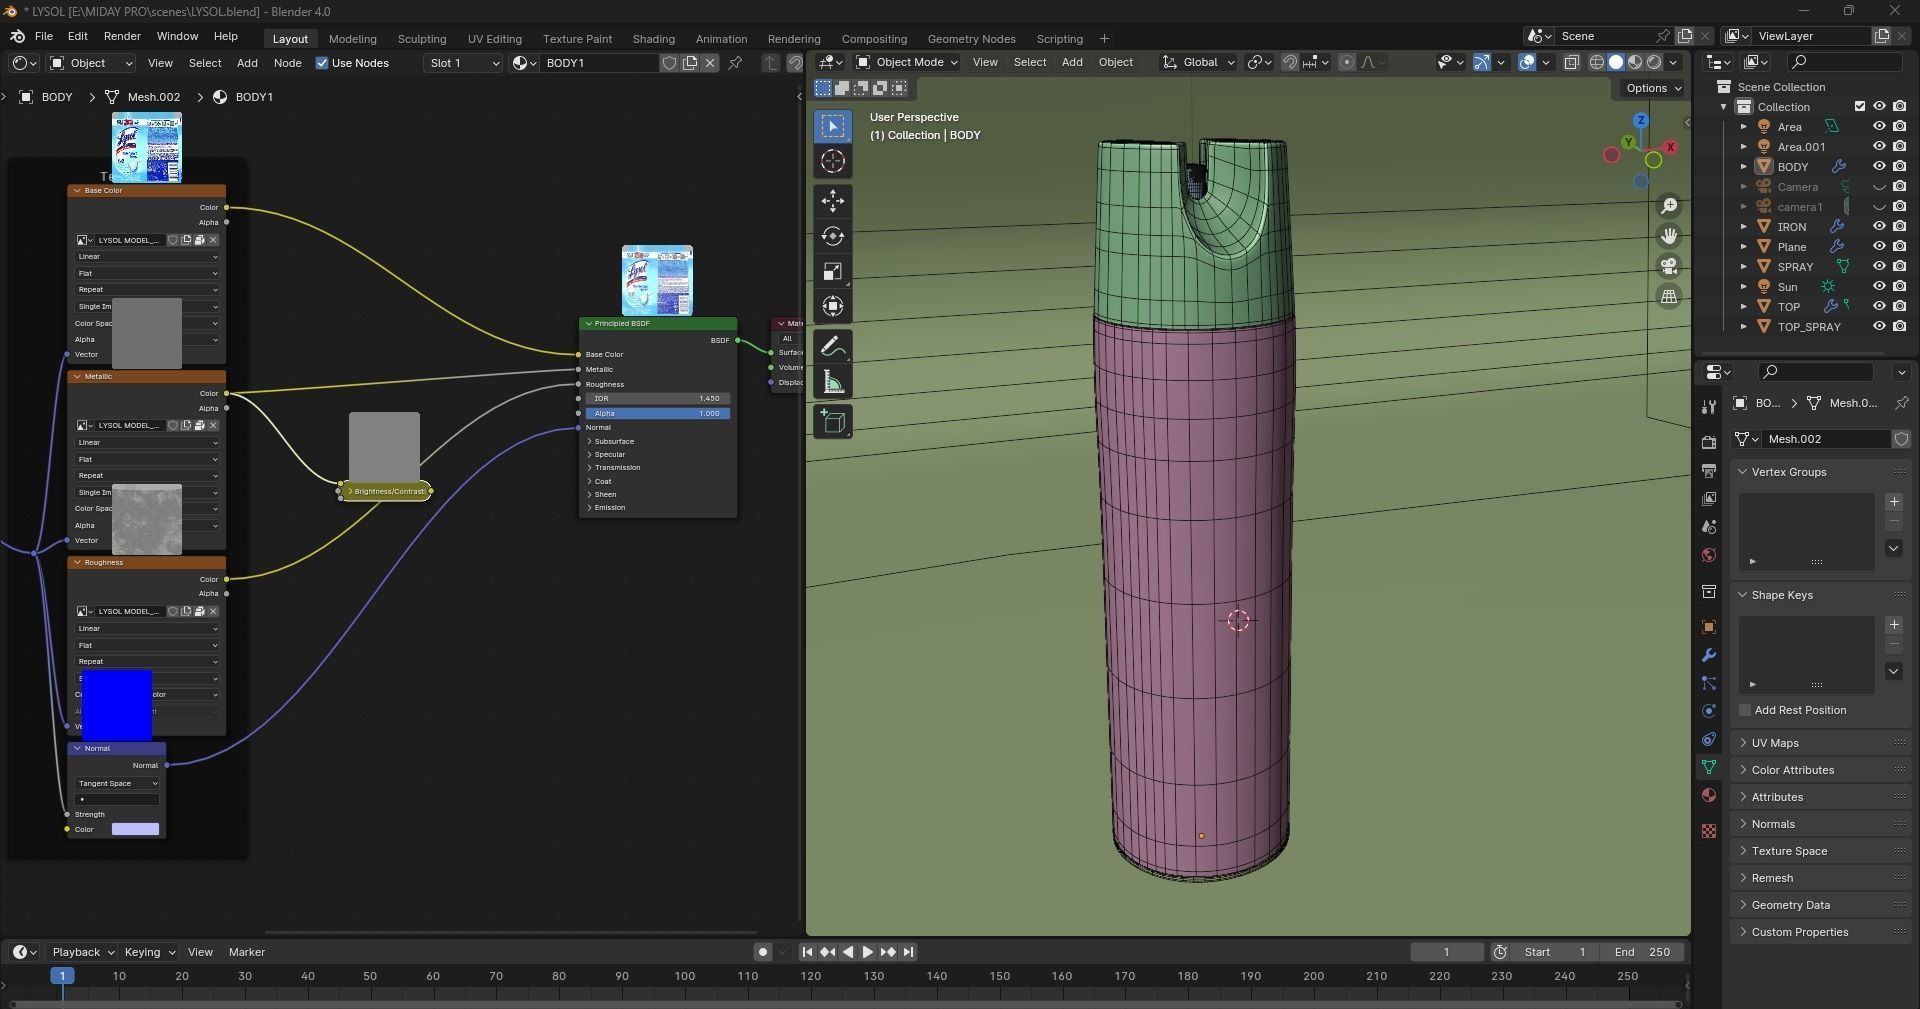Open the Object Data mesh properties tab
1920x1009 pixels.
click(1709, 767)
